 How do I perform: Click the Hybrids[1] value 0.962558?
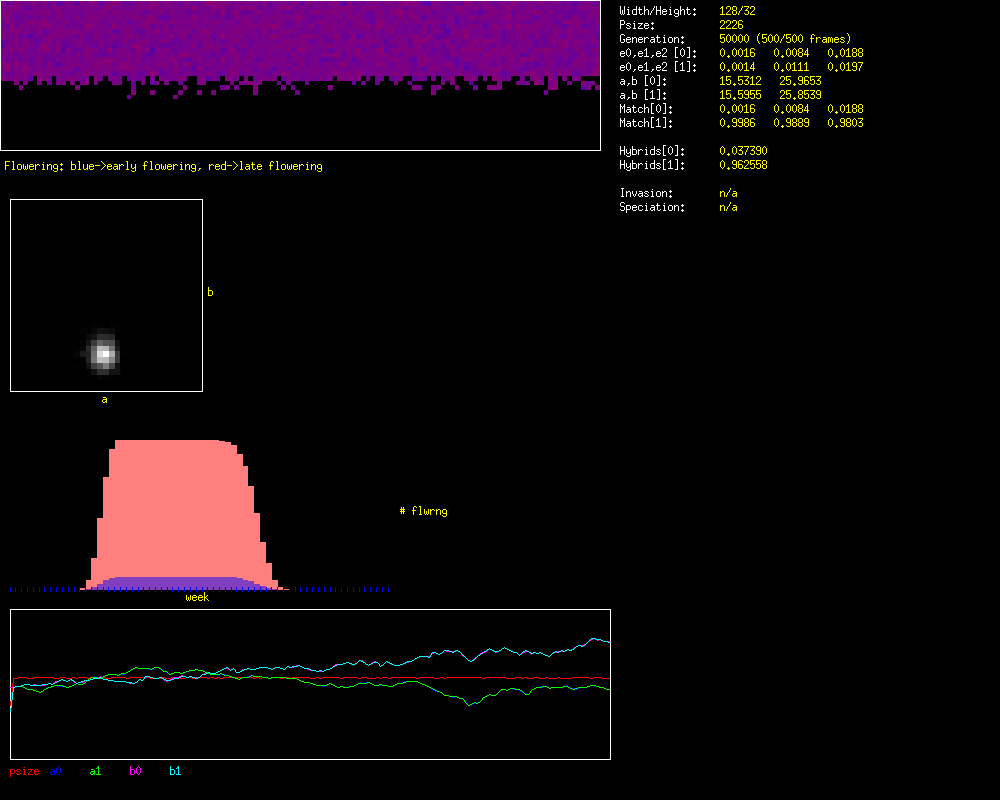click(743, 165)
